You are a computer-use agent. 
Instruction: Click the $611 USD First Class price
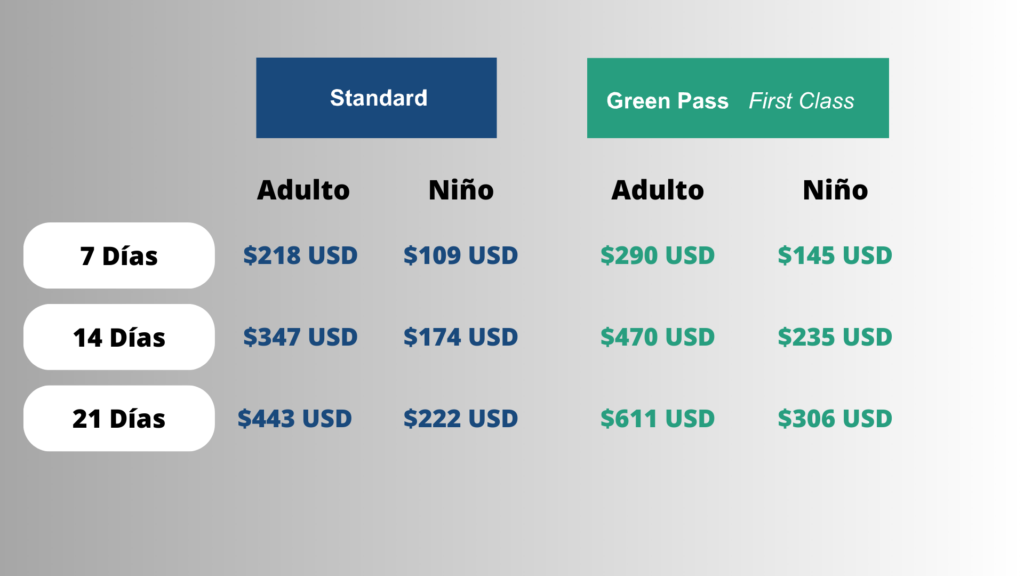pyautogui.click(x=658, y=418)
